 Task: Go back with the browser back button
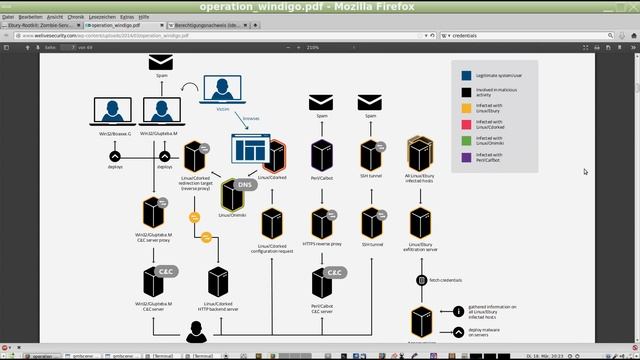point(6,36)
